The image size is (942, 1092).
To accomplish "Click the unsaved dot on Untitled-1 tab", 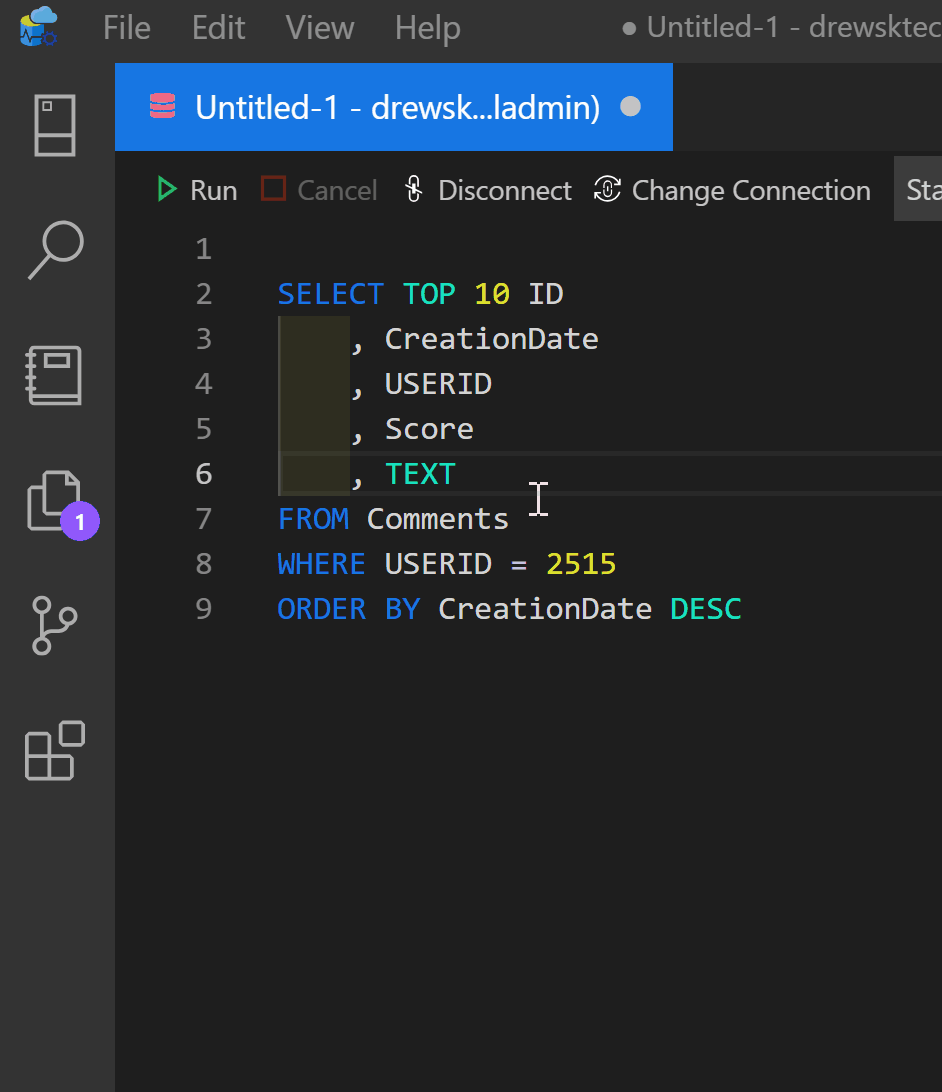I will (x=631, y=107).
